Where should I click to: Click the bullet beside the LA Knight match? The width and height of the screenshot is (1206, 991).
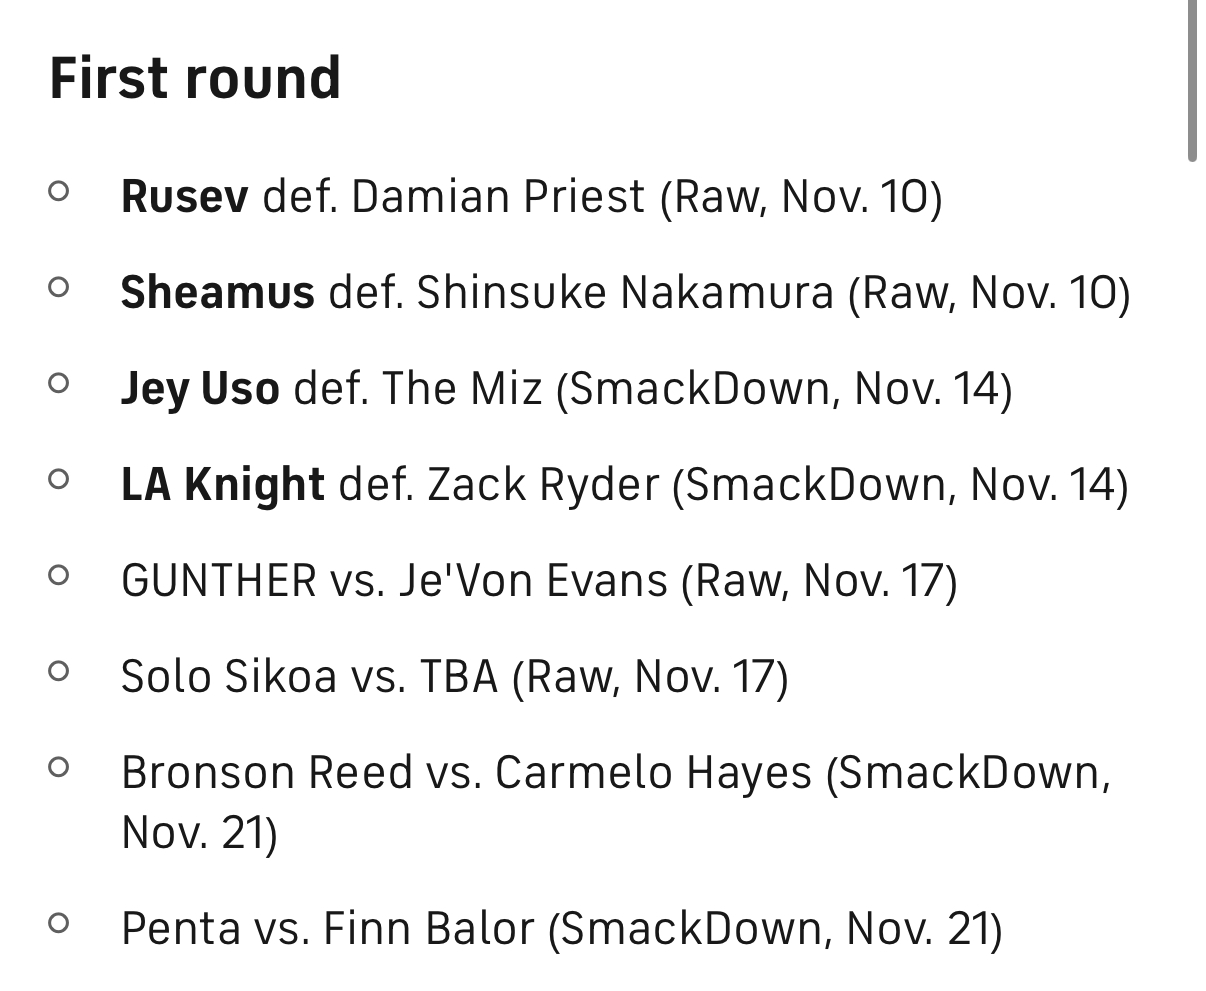(x=58, y=478)
